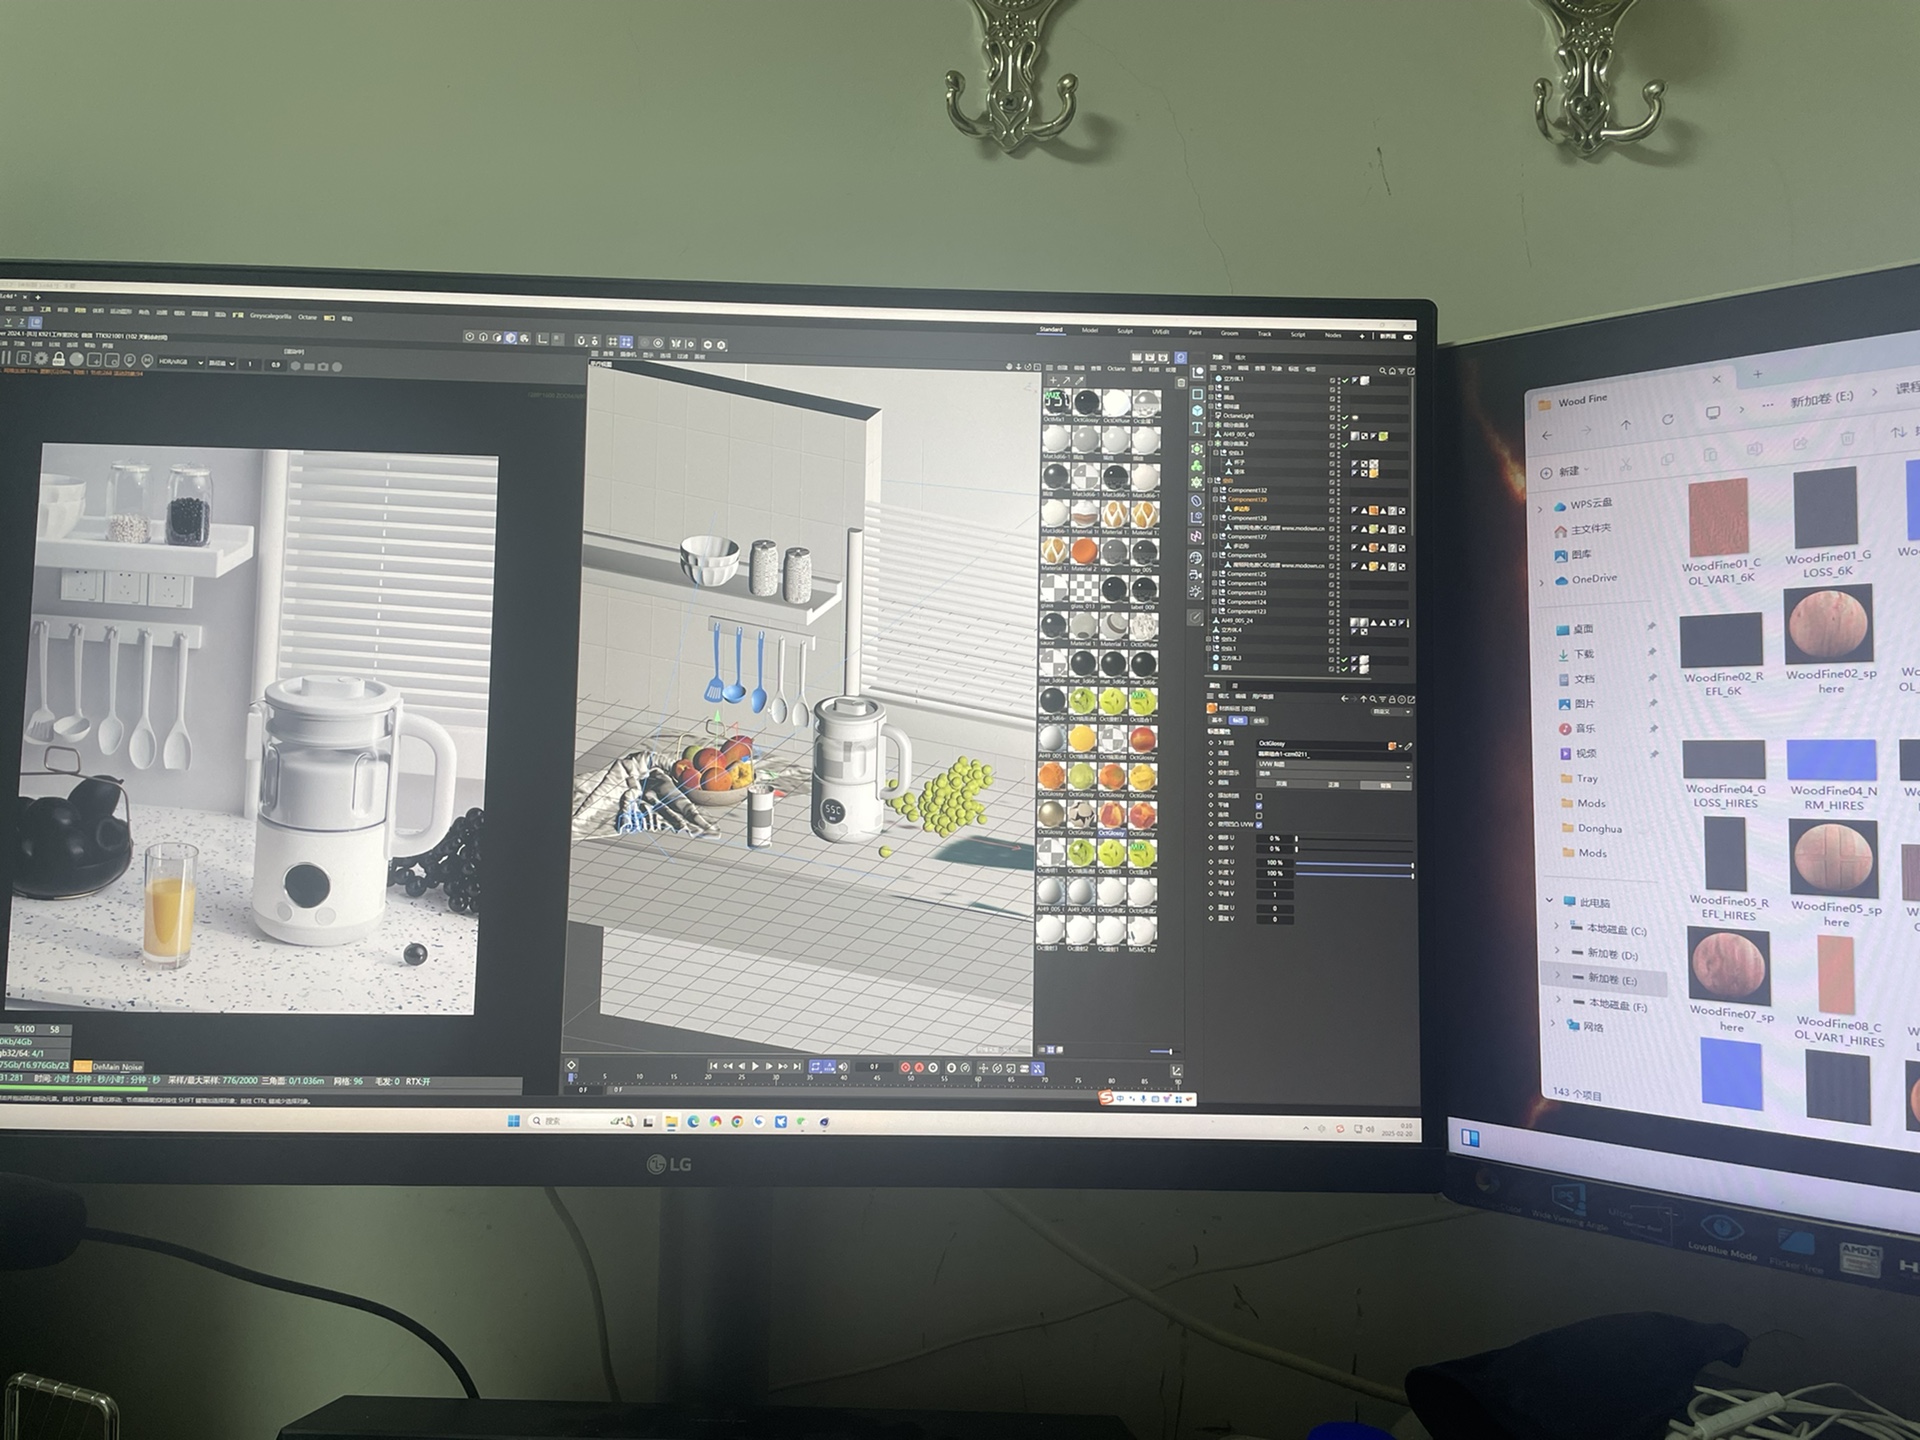Viewport: 1920px width, 1440px height.
Task: Select the orange Material 2 swatch
Action: (x=1083, y=550)
